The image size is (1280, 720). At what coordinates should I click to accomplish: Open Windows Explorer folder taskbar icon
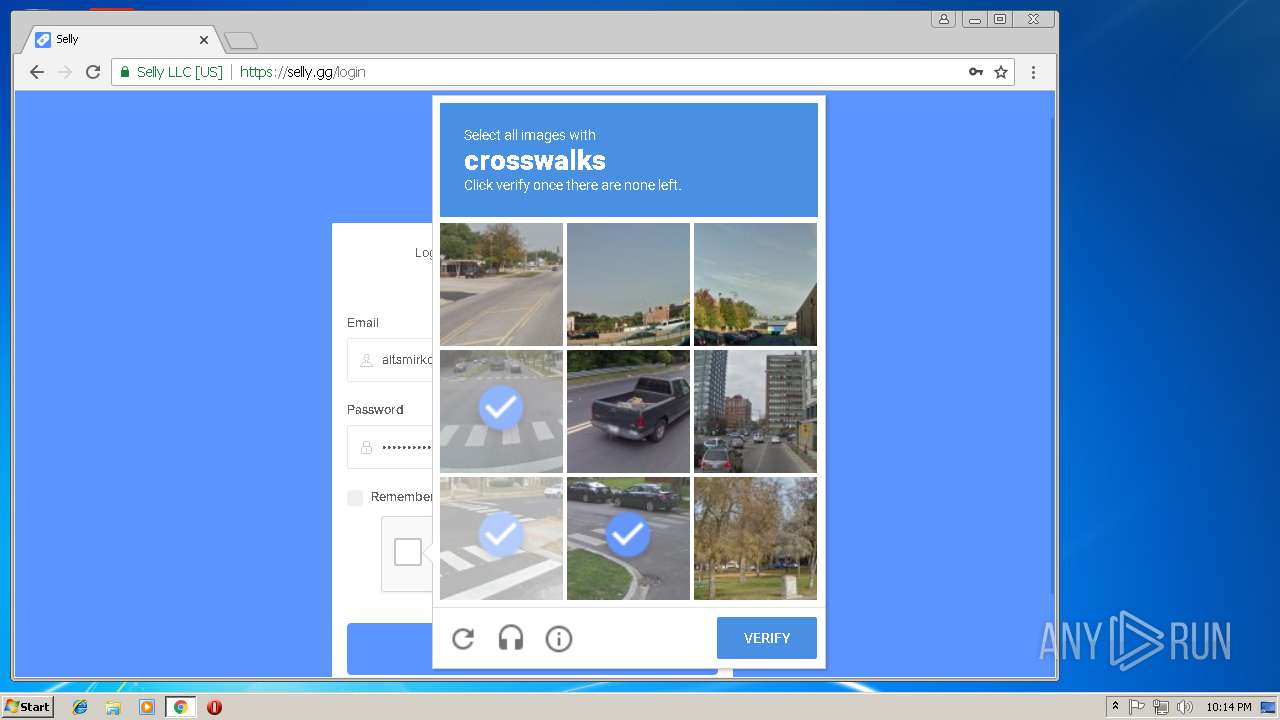click(x=113, y=707)
